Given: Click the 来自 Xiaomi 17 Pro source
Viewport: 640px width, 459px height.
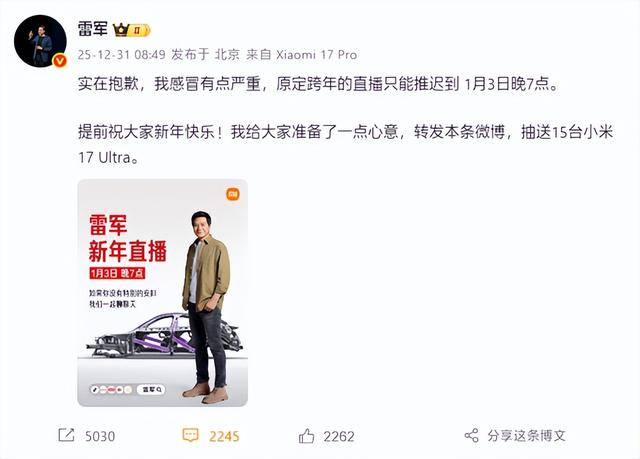Looking at the screenshot, I should pyautogui.click(x=302, y=55).
